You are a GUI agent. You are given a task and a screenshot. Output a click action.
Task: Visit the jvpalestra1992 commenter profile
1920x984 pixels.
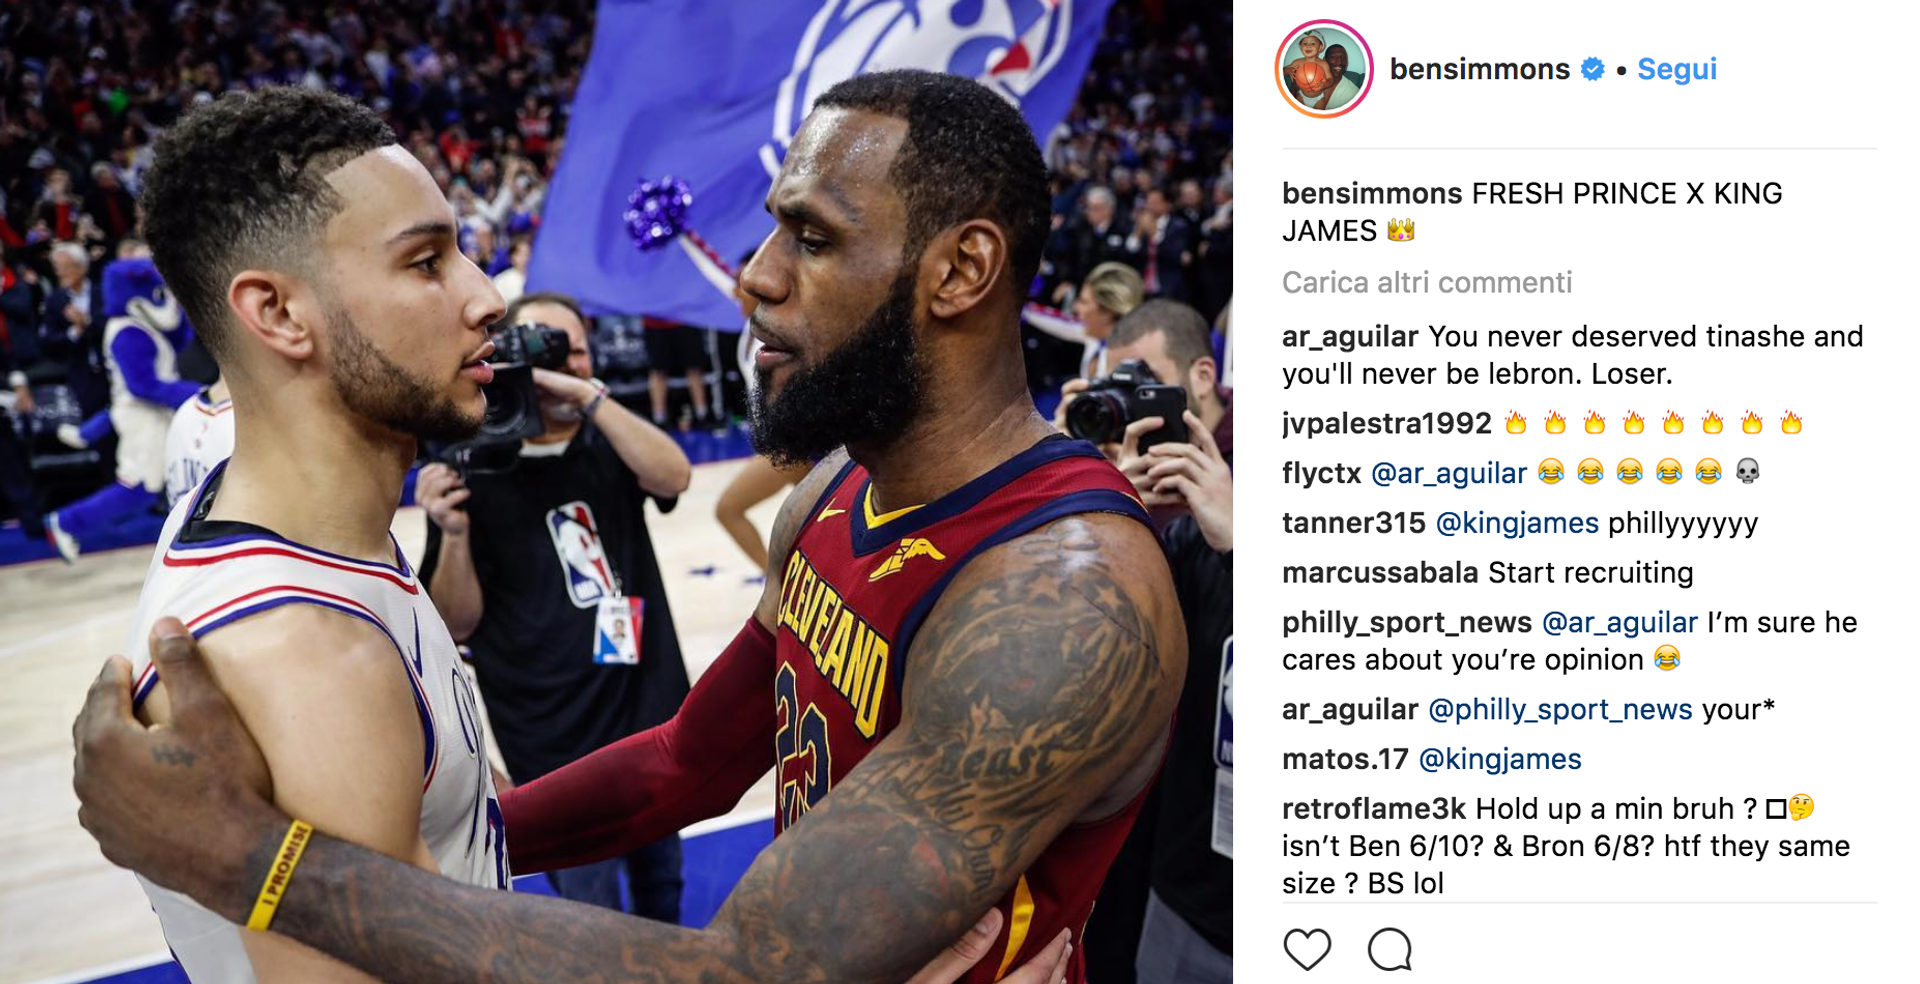pos(1386,424)
